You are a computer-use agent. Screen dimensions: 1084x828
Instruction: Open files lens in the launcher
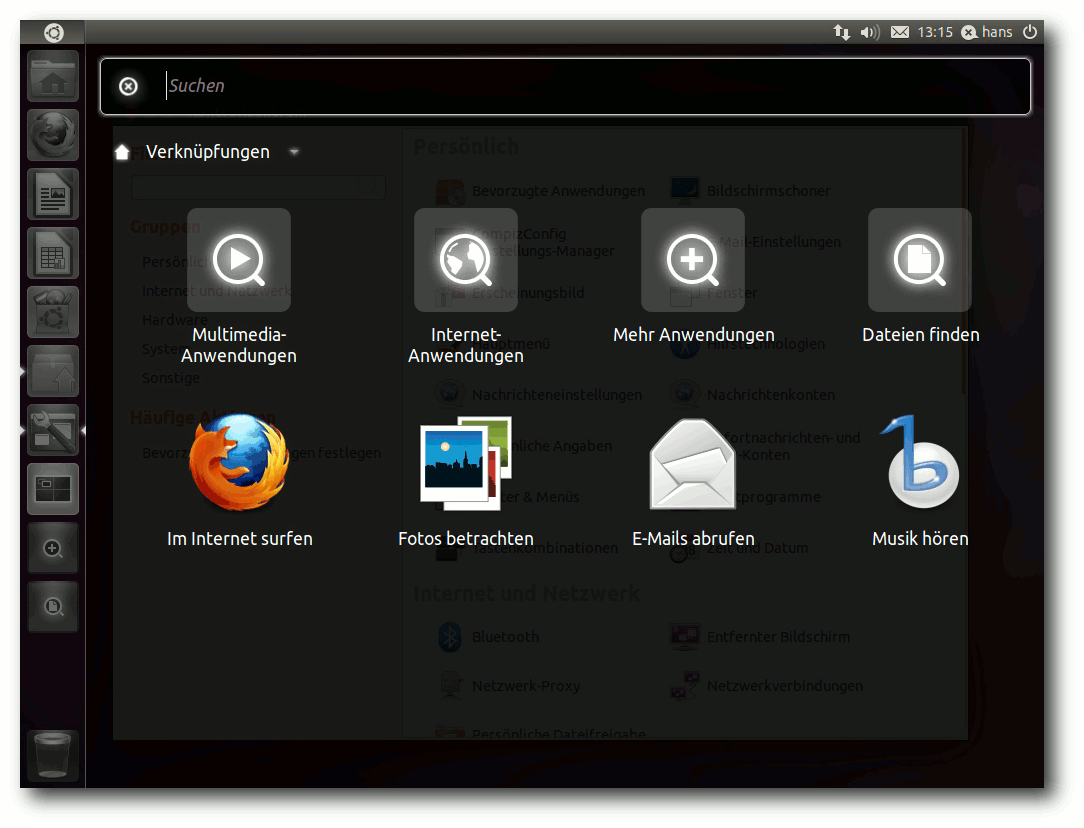(53, 607)
